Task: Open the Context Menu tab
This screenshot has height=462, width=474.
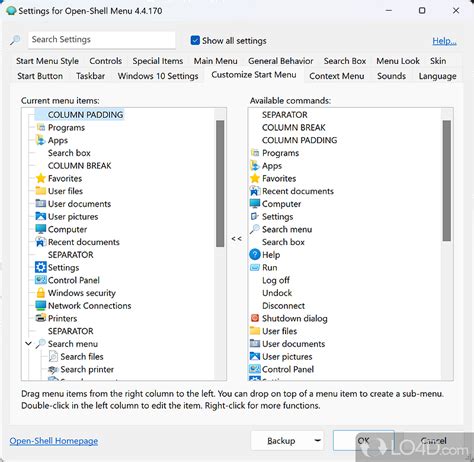Action: tap(337, 76)
